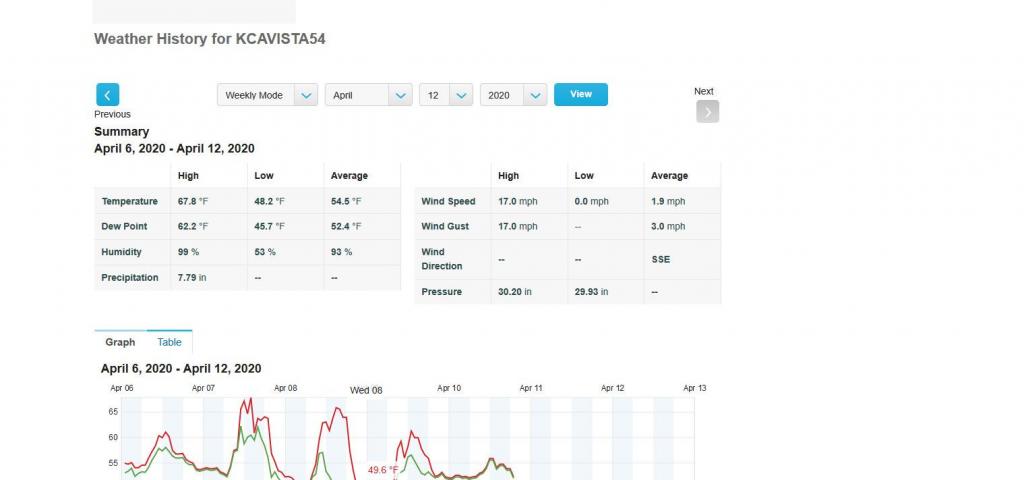Select the Graph tab

pos(120,342)
